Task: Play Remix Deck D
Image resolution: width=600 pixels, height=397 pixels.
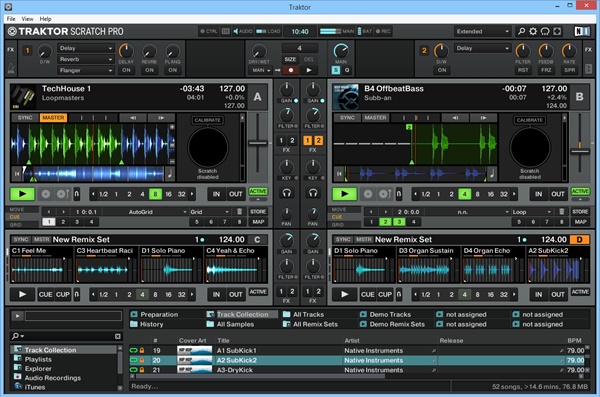Action: point(345,294)
